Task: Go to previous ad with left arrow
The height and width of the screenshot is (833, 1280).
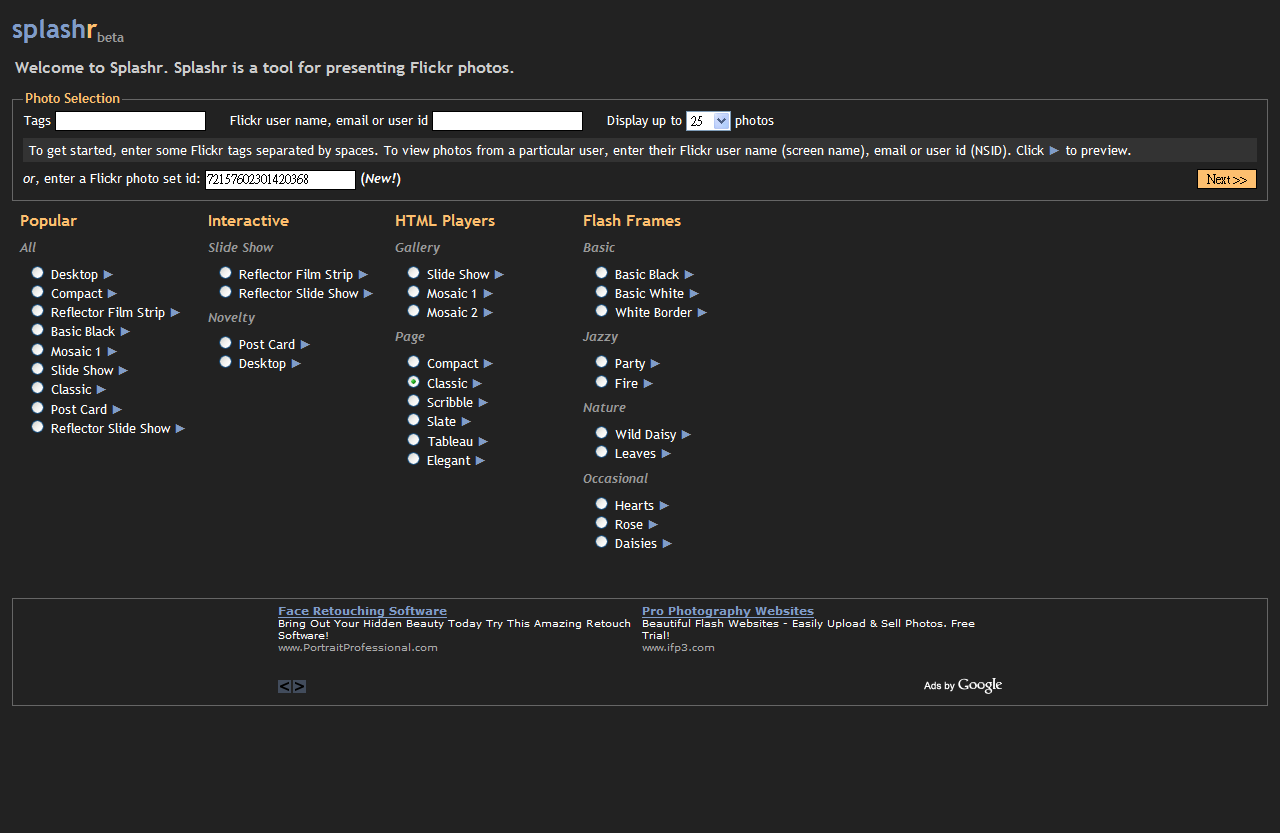Action: tap(284, 686)
